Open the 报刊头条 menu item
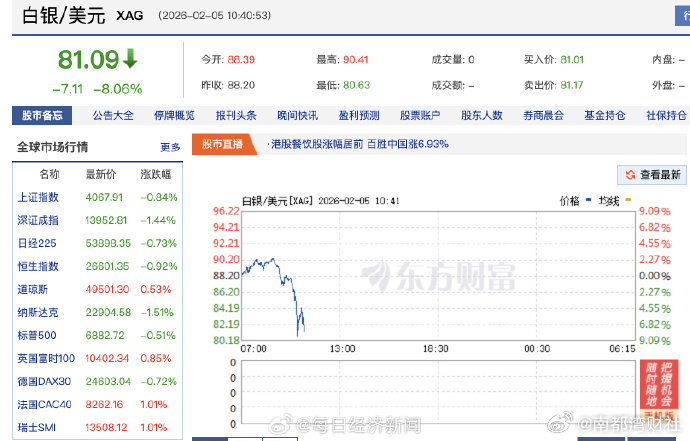Image resolution: width=690 pixels, height=441 pixels. [x=236, y=115]
